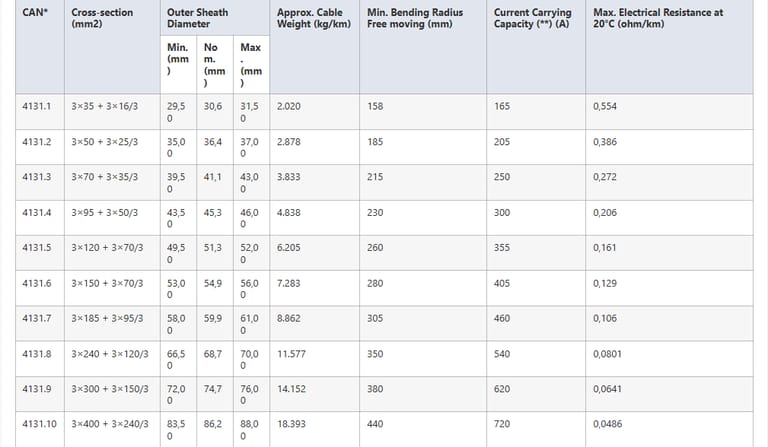Click the Current Carrying Capacity header
This screenshot has height=447, width=768.
click(532, 18)
